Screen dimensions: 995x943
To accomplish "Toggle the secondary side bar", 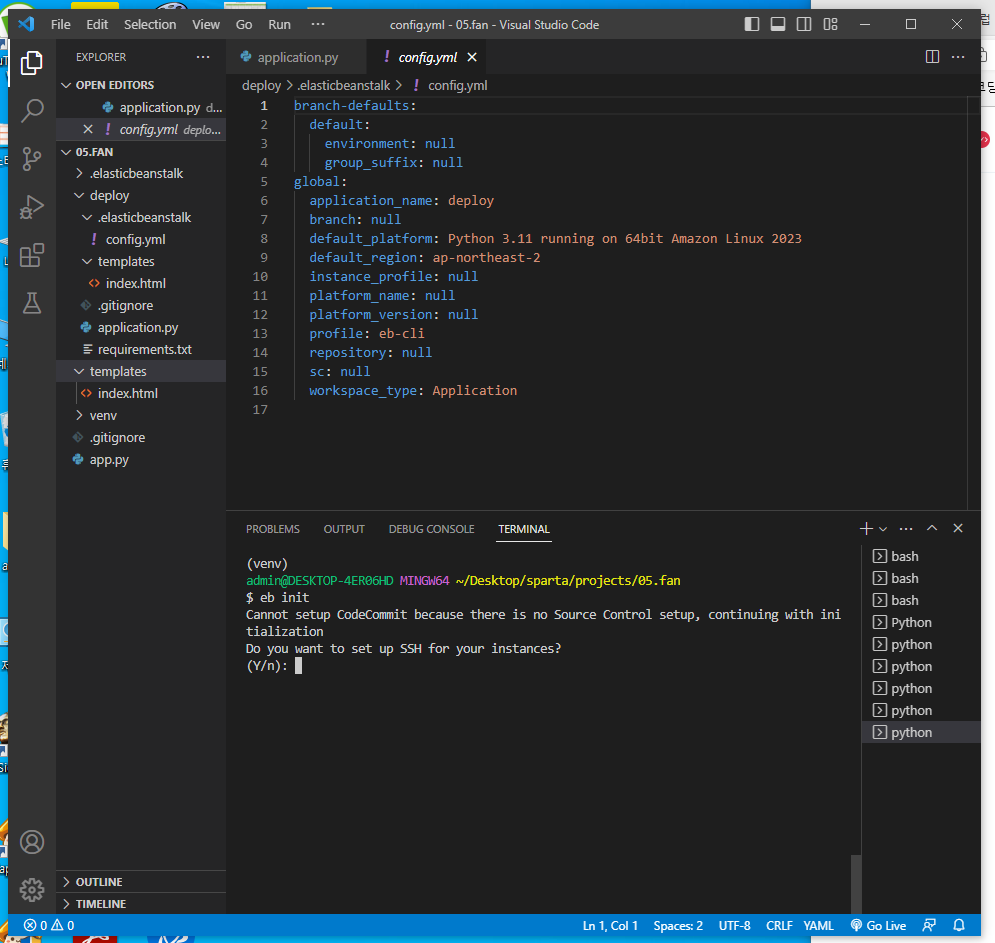I will click(x=804, y=25).
